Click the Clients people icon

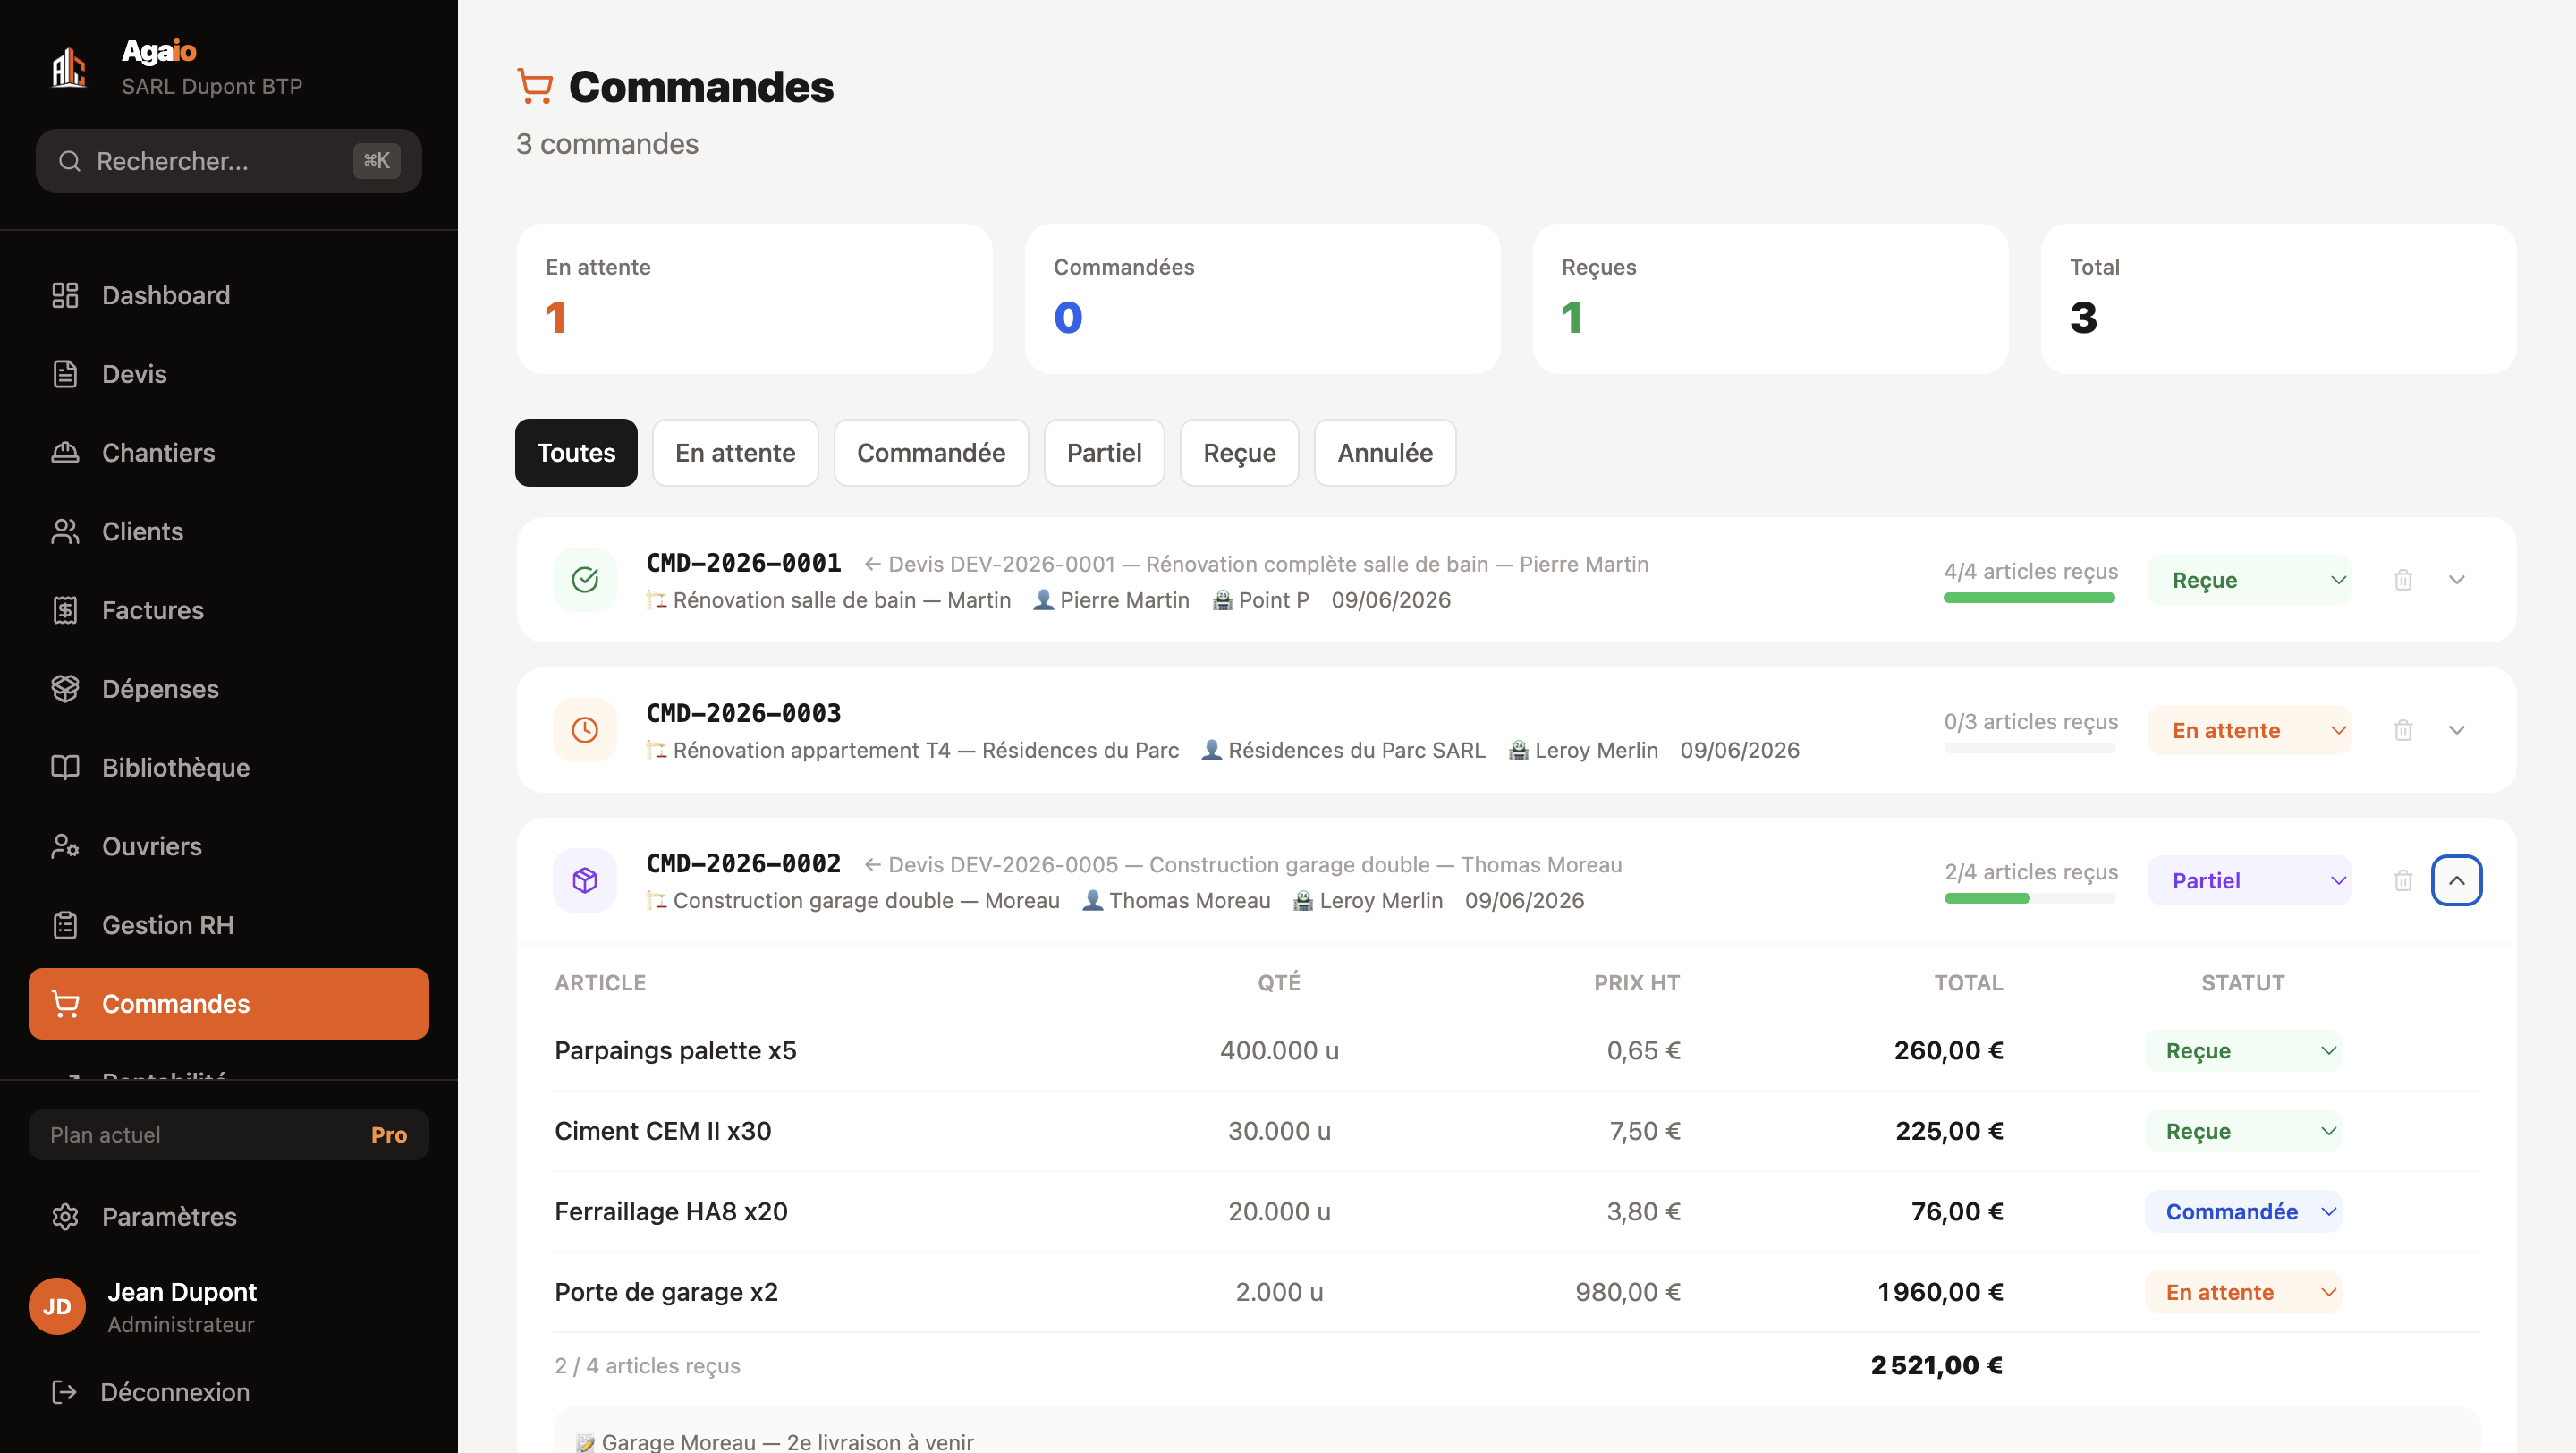click(x=65, y=532)
